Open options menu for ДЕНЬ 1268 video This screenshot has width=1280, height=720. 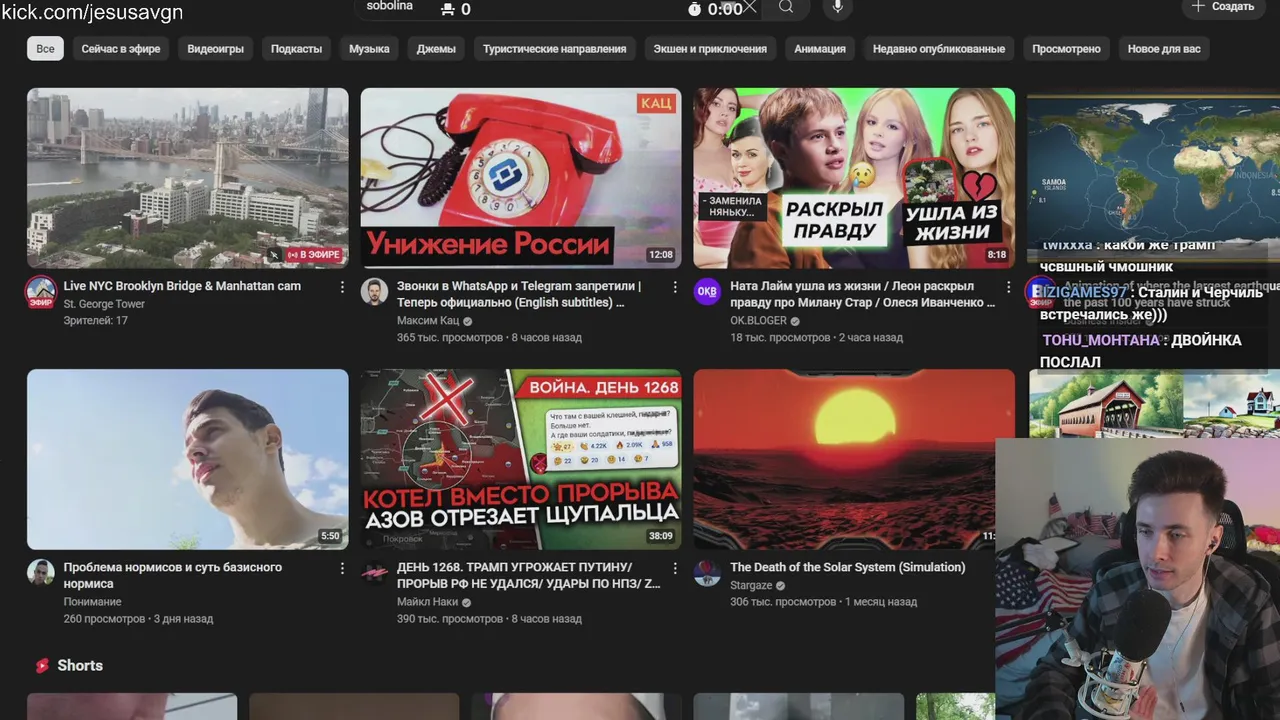coord(675,568)
